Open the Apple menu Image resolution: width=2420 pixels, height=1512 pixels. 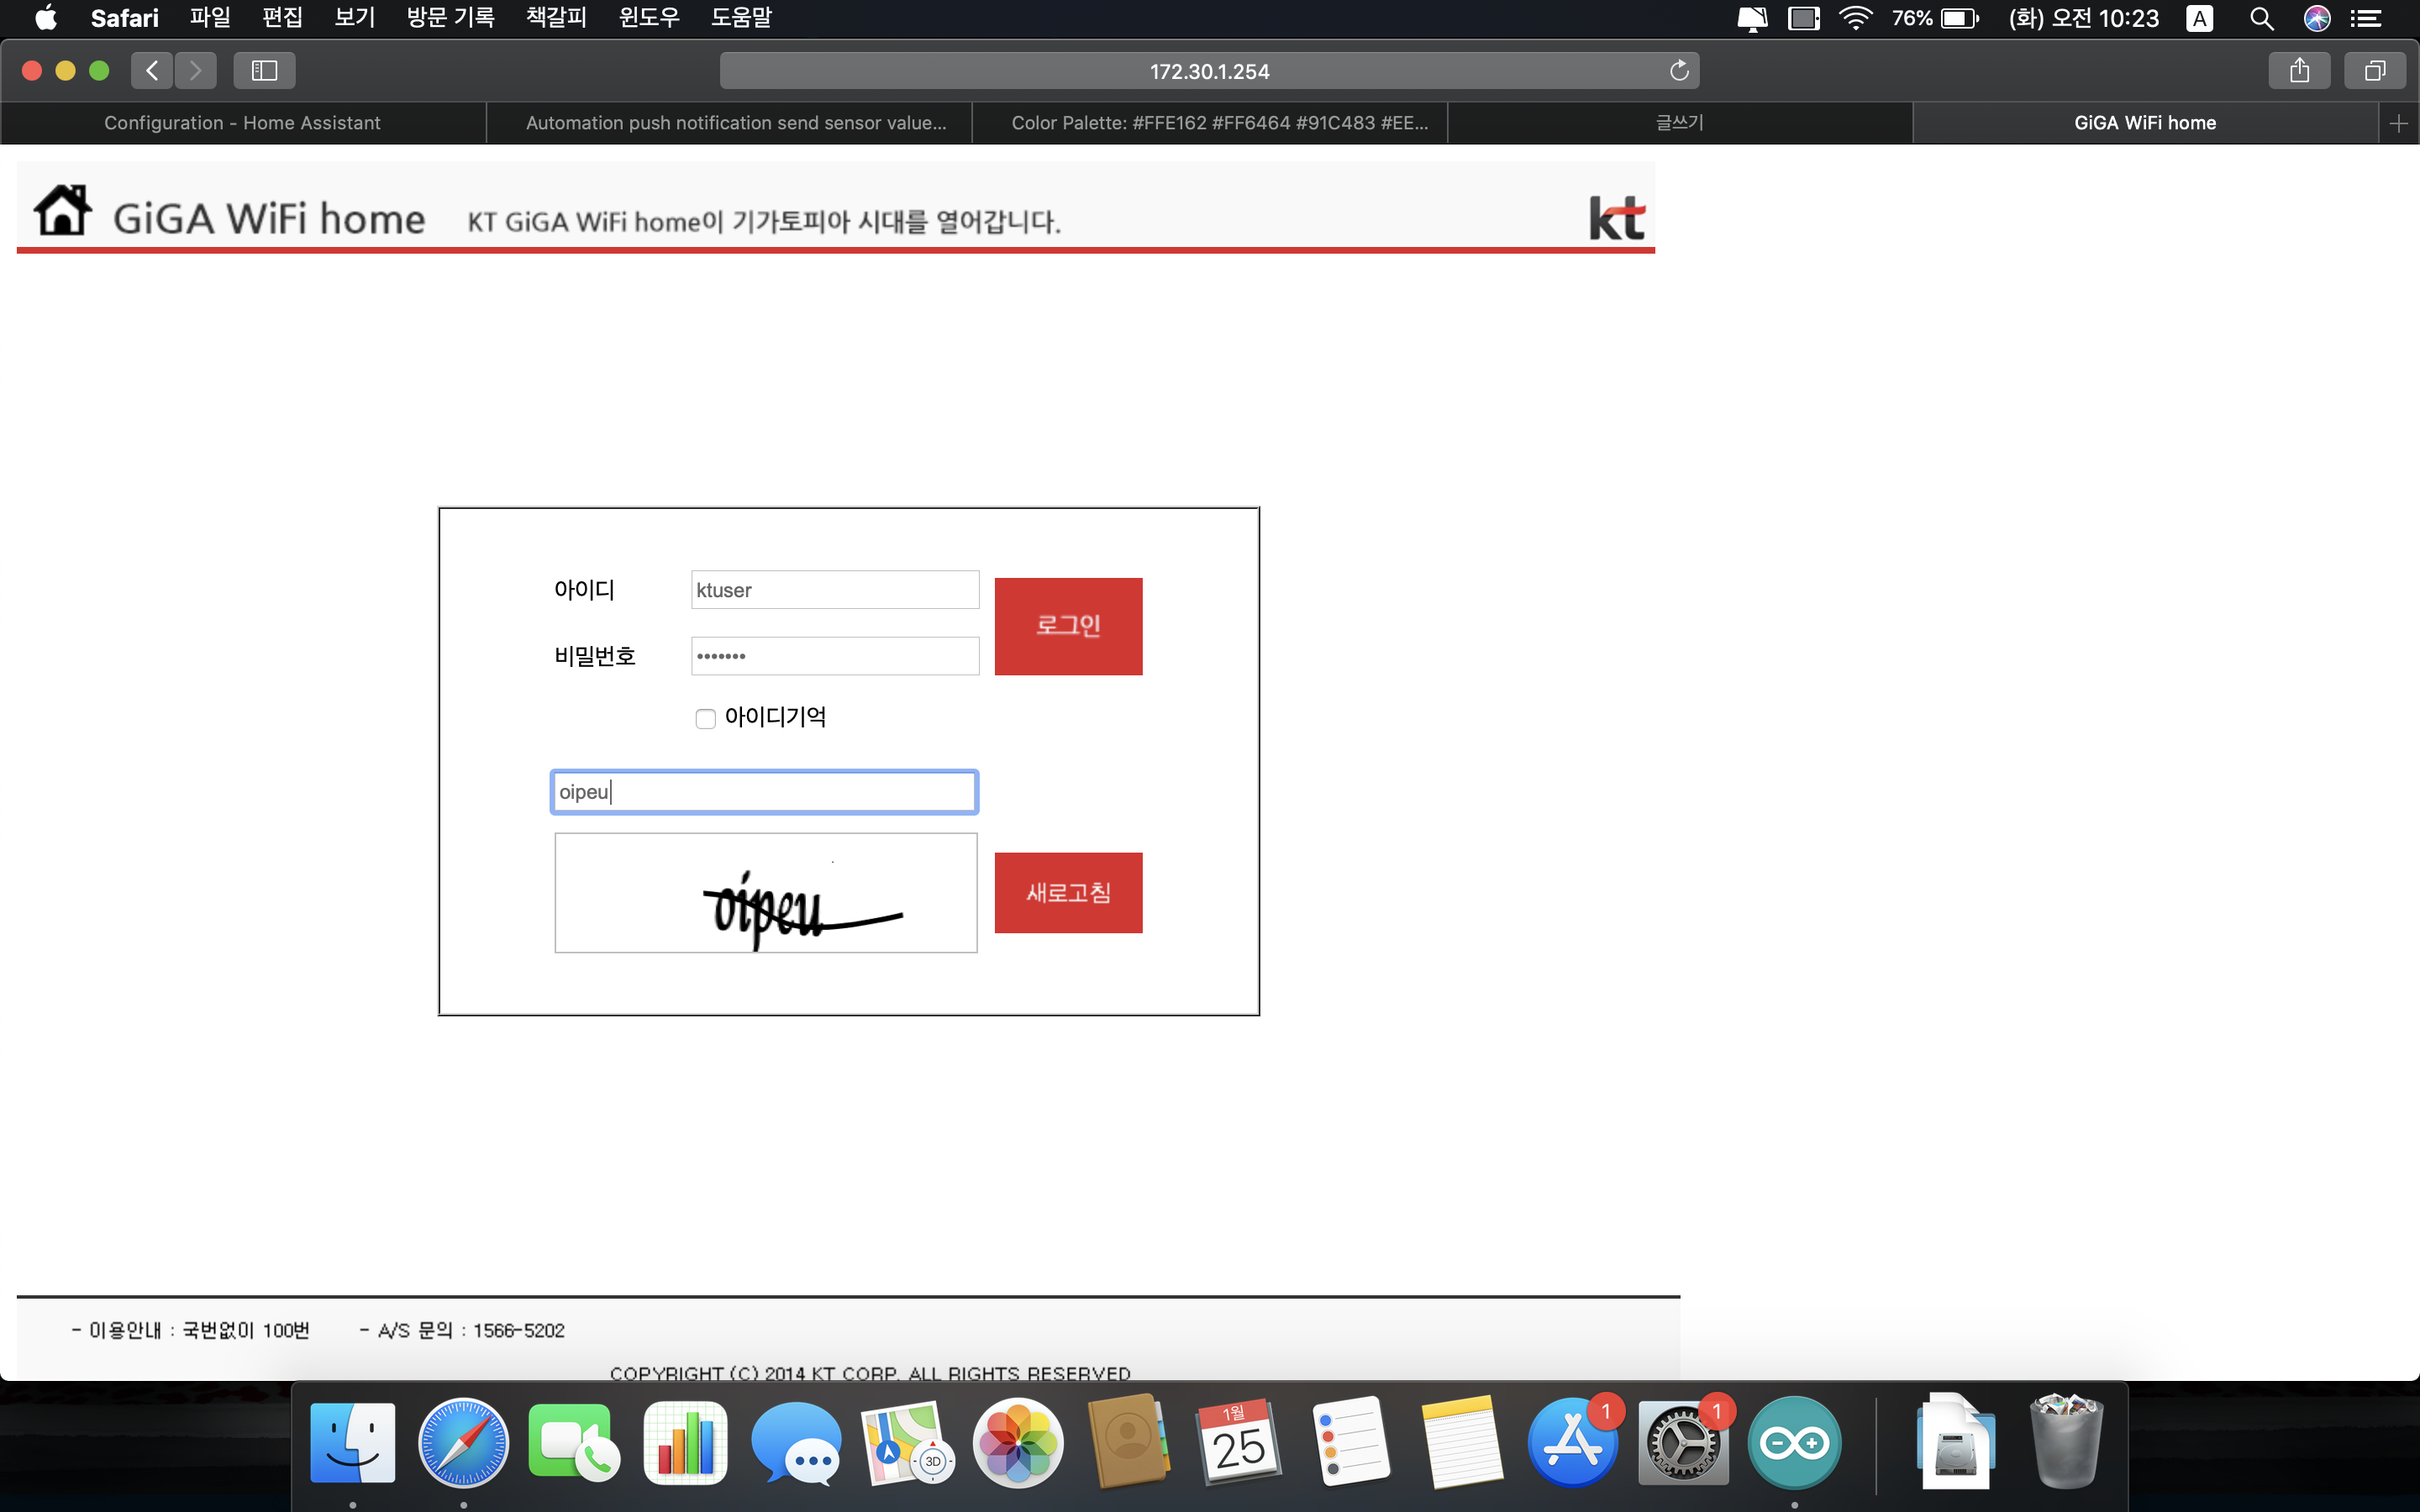click(45, 18)
